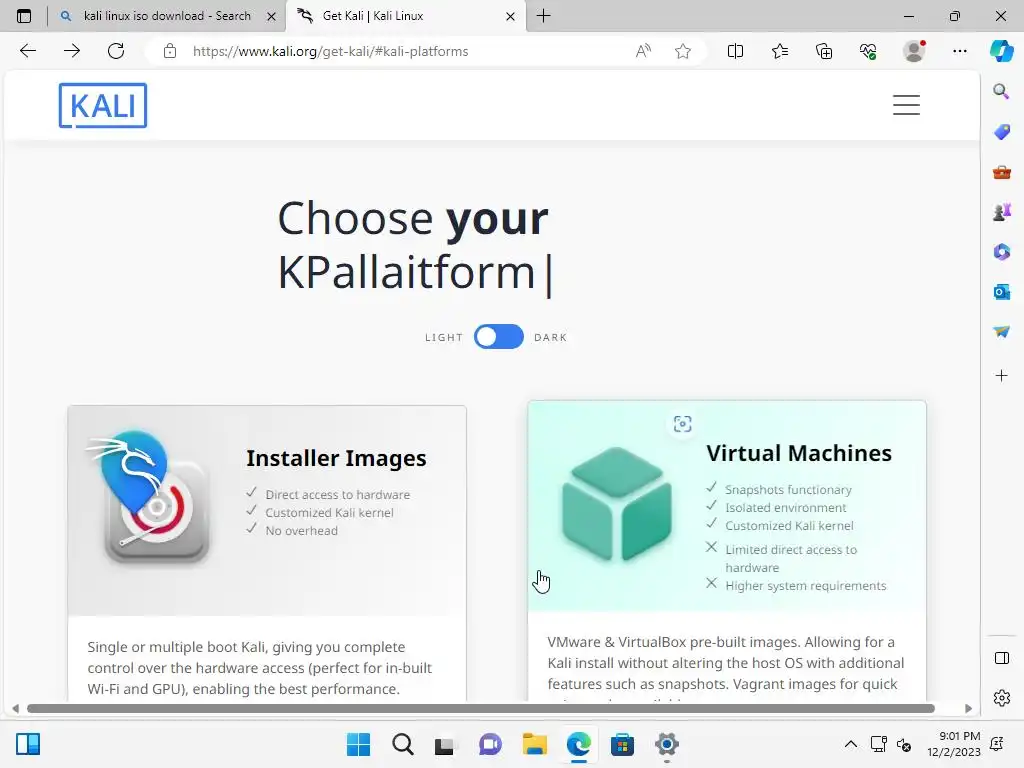
Task: Open sidebar Microsoft 365 icon
Action: (x=1001, y=251)
